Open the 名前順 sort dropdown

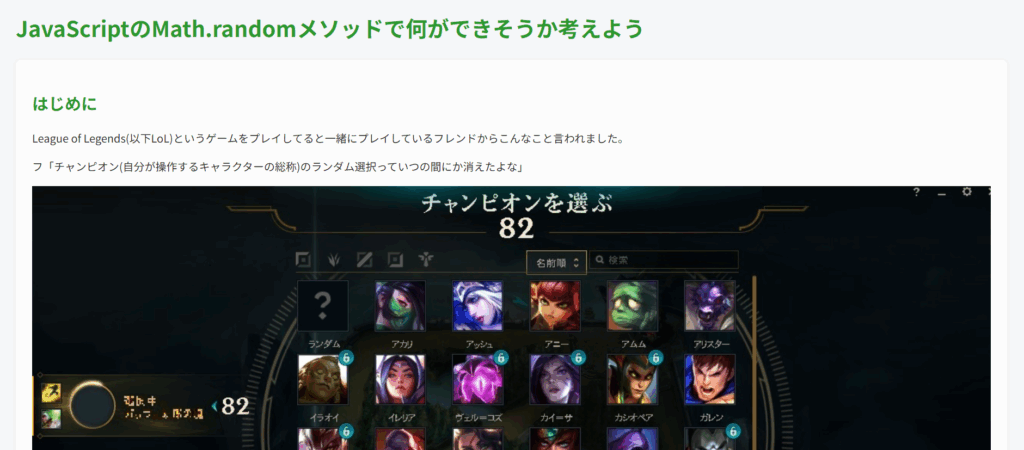(x=556, y=263)
